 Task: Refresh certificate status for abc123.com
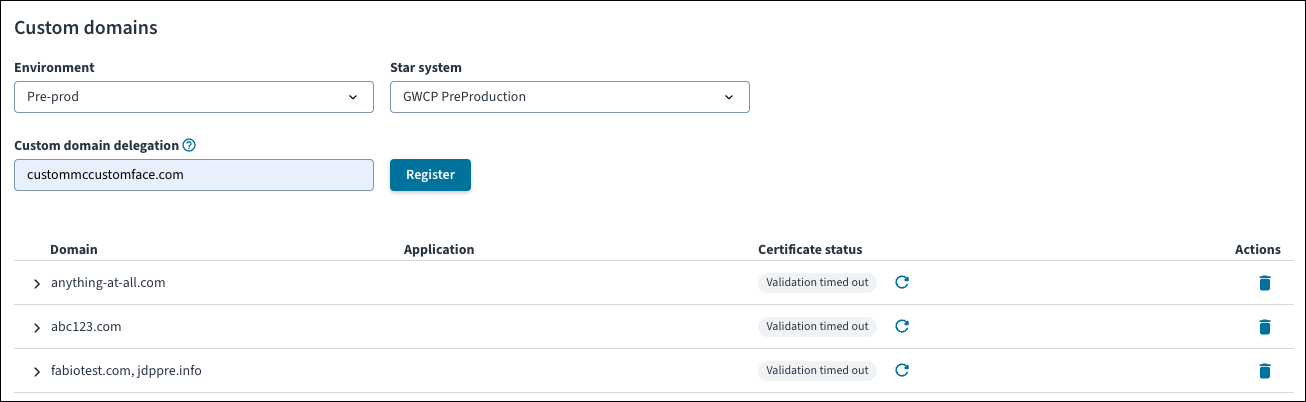(x=901, y=326)
